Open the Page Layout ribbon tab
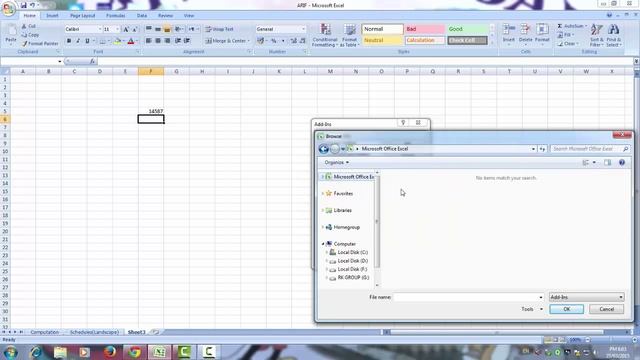 [x=82, y=16]
